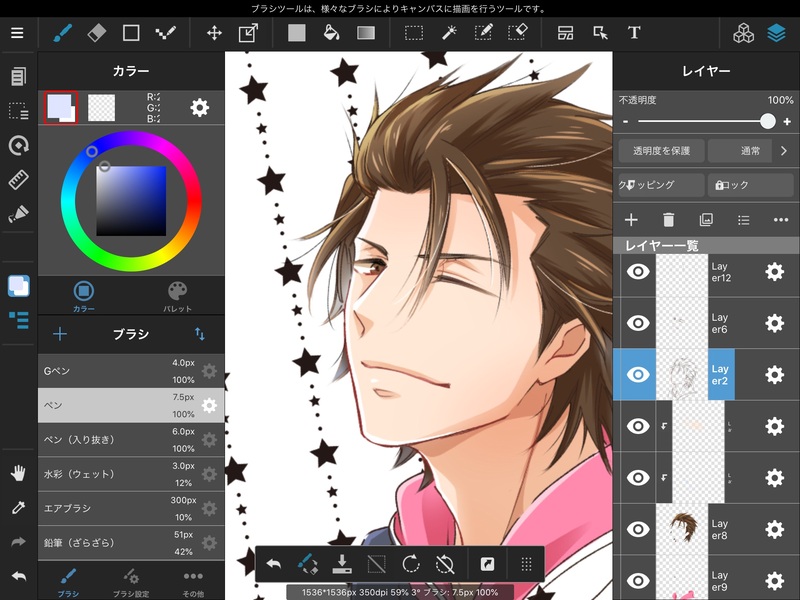Screen dimensions: 800x600
Task: Open ペン brush settings gear
Action: click(209, 406)
